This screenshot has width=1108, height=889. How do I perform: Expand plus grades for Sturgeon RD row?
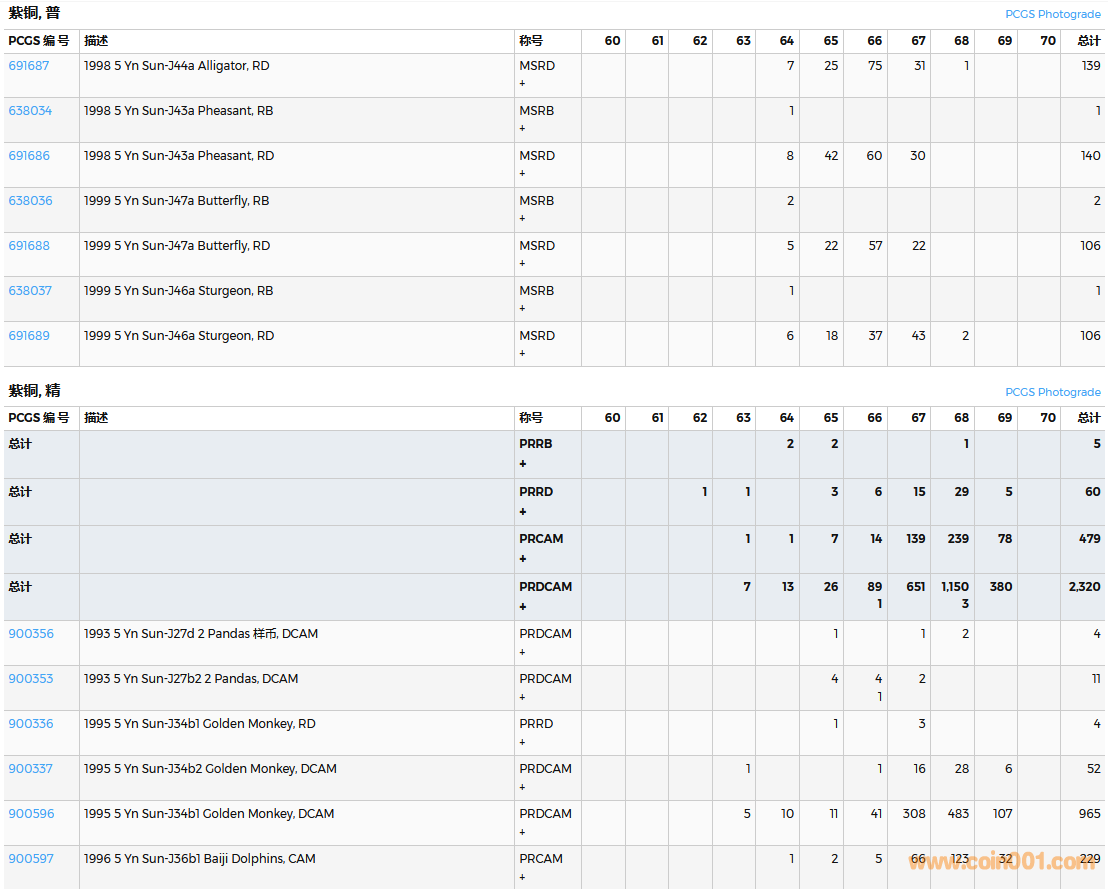click(x=522, y=354)
